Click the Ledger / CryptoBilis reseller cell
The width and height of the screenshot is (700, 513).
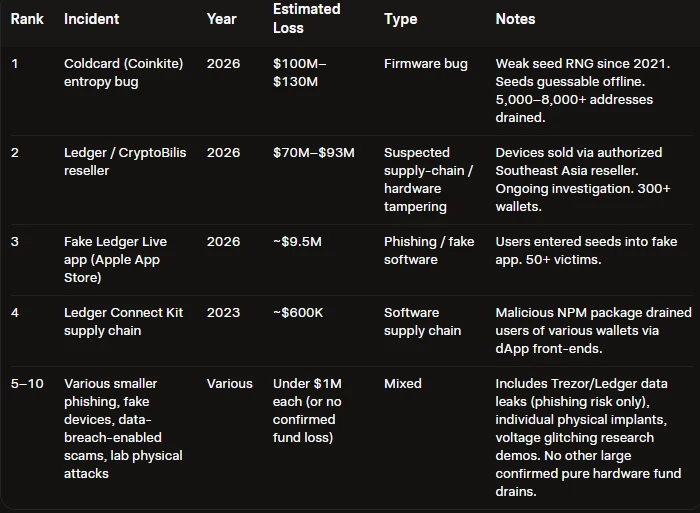[x=125, y=161]
